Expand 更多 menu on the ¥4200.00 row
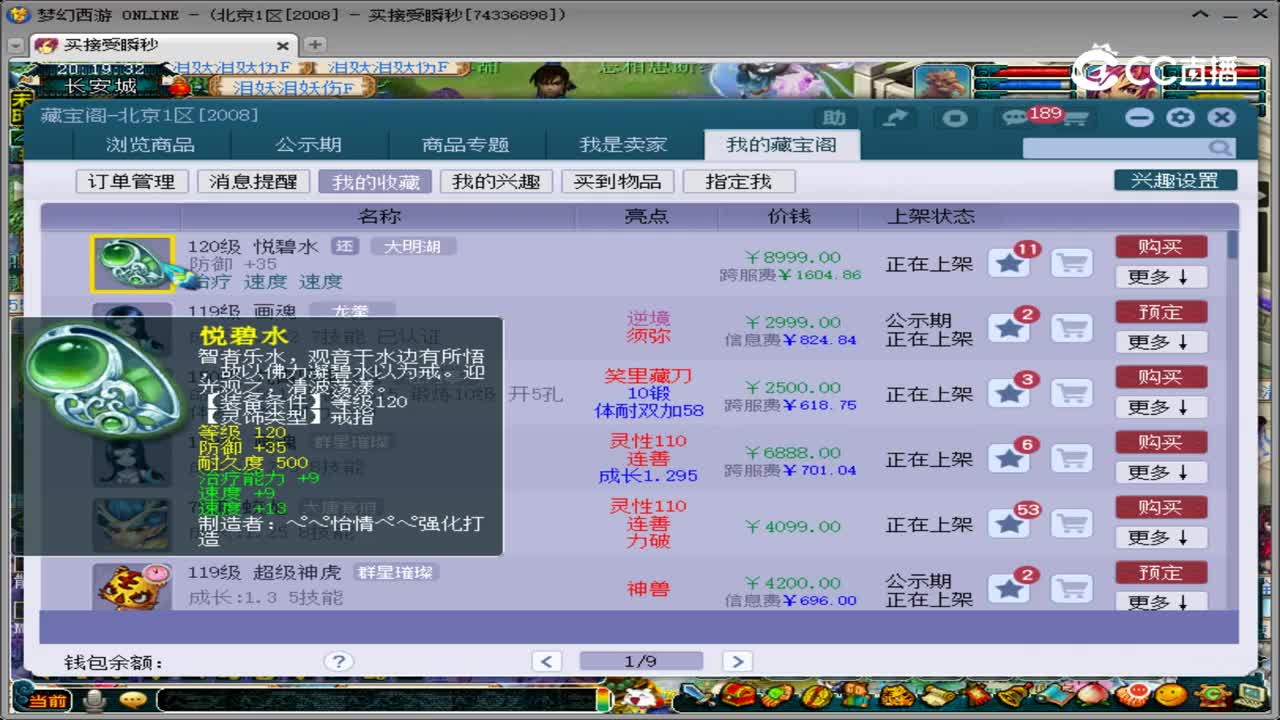This screenshot has width=1280, height=720. (1161, 602)
